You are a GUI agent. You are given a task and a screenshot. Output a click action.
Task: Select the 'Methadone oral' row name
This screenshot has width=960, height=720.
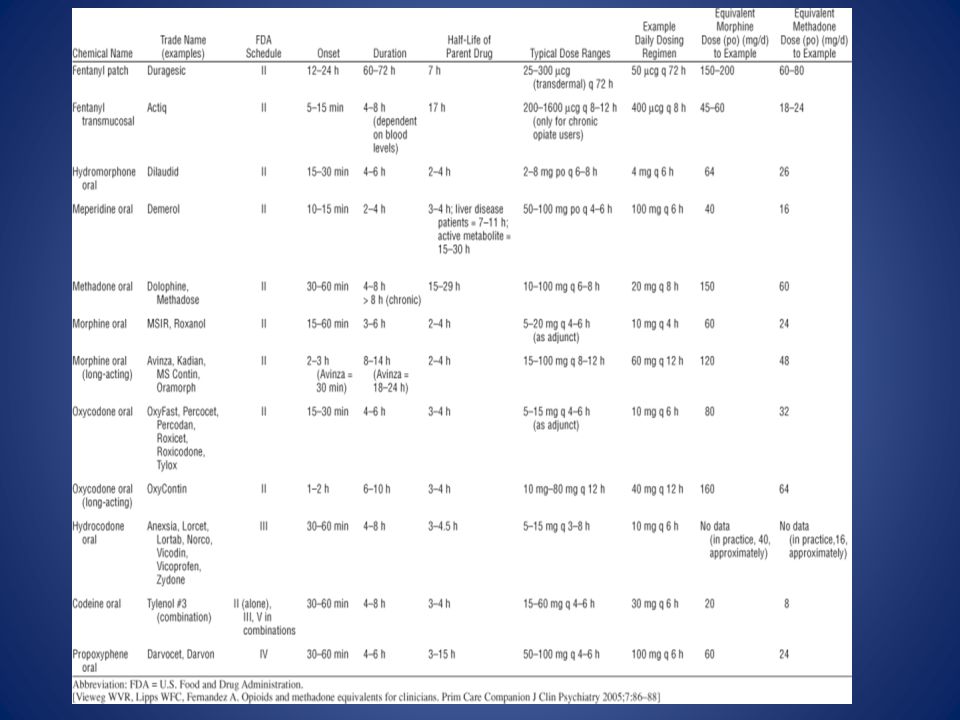[x=102, y=286]
